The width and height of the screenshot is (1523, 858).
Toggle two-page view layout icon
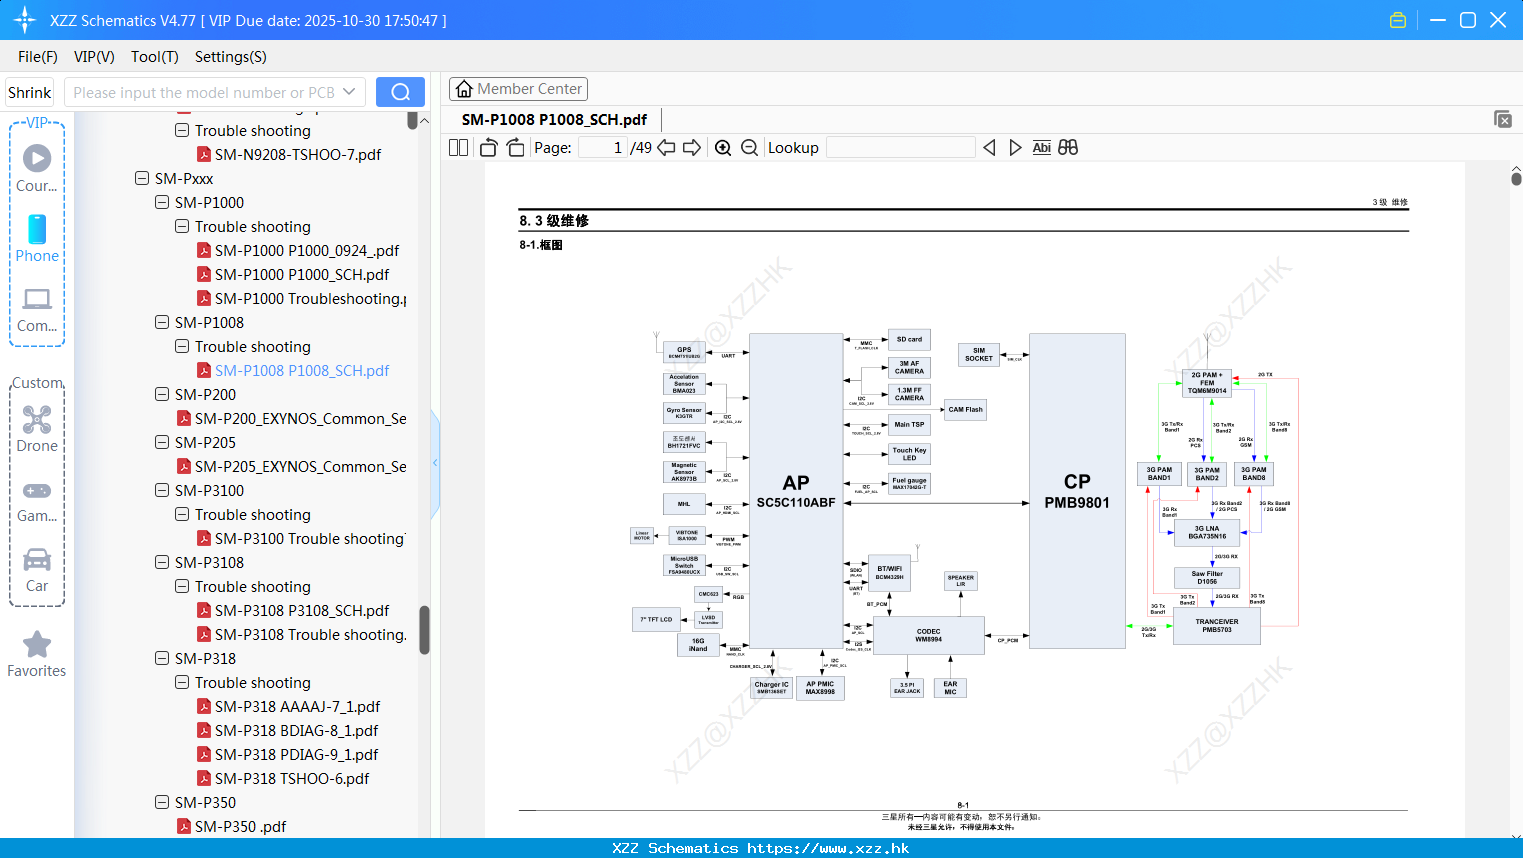(x=458, y=147)
